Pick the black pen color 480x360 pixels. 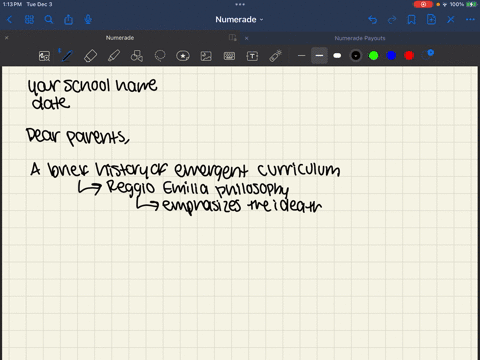tap(356, 56)
